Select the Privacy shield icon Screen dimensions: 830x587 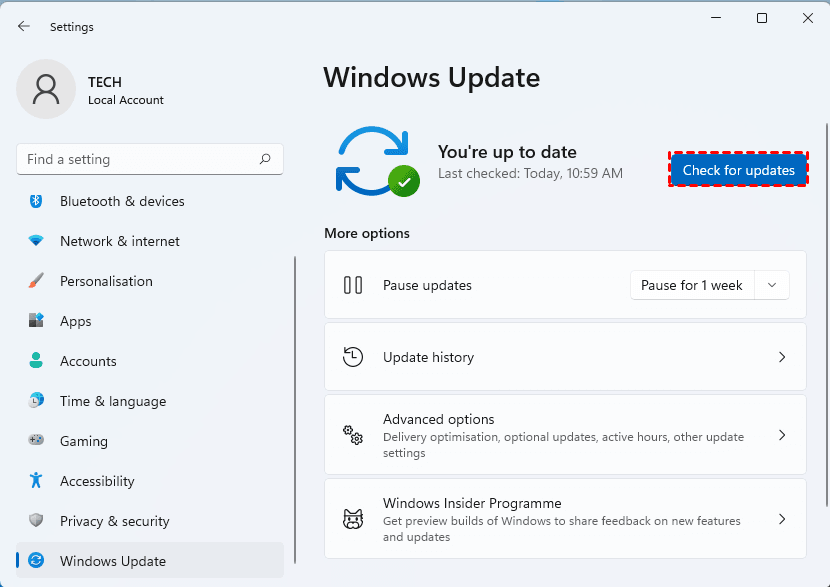point(36,520)
